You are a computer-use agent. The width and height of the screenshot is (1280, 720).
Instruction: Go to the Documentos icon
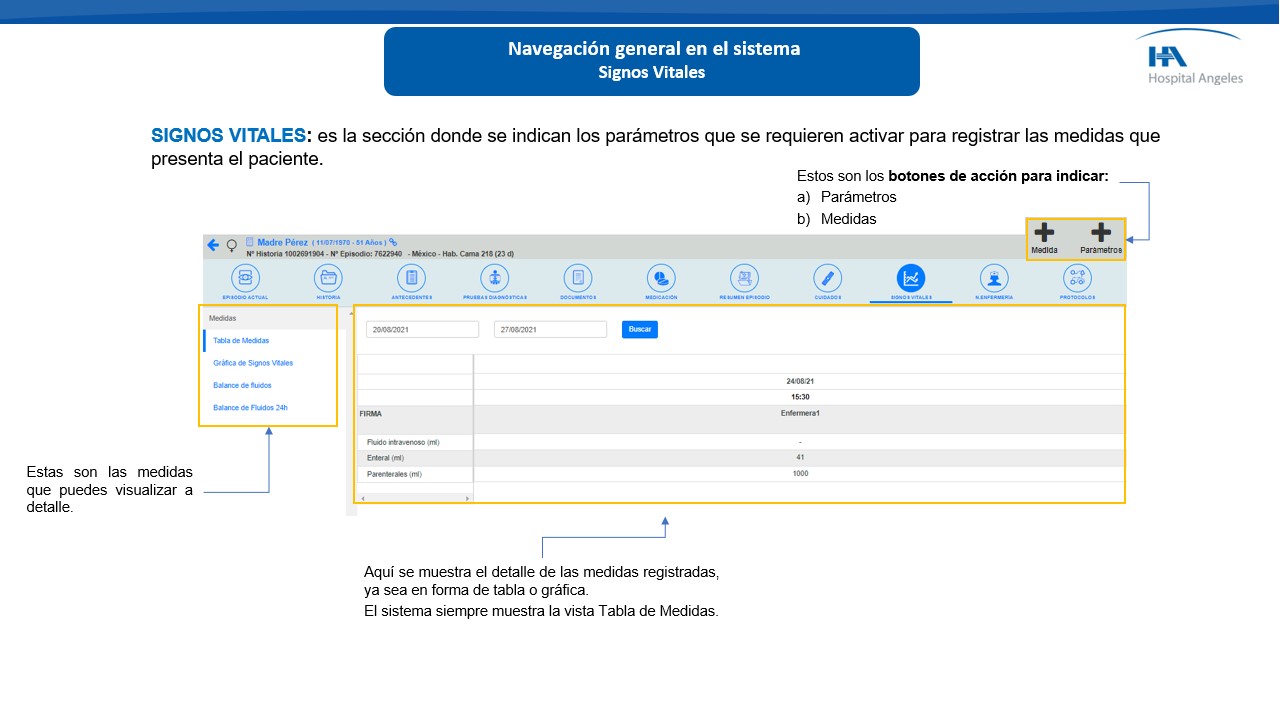(578, 278)
